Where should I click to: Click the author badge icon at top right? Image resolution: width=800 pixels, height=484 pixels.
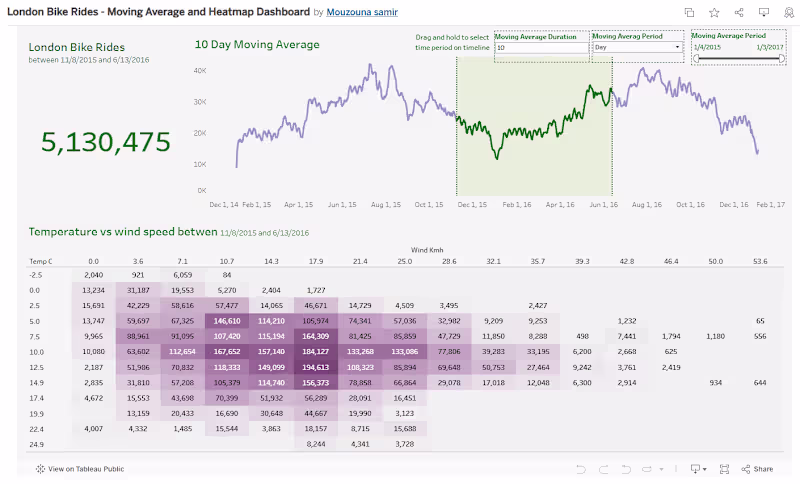[x=788, y=13]
